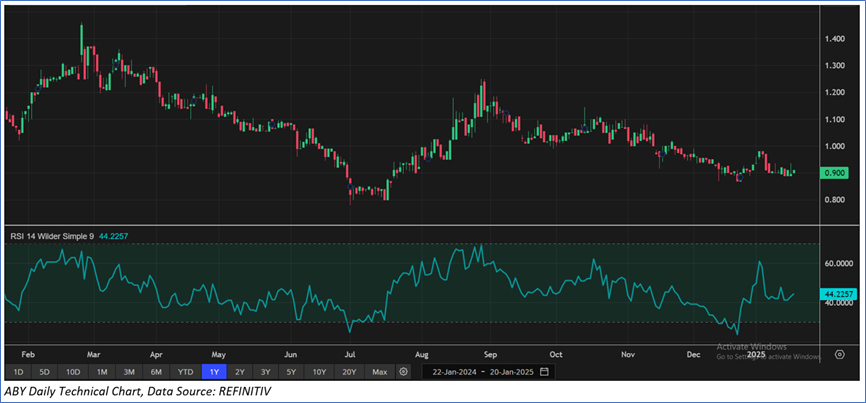Viewport: 866px width, 403px height.
Task: Set range to 6M
Action: click(x=156, y=371)
